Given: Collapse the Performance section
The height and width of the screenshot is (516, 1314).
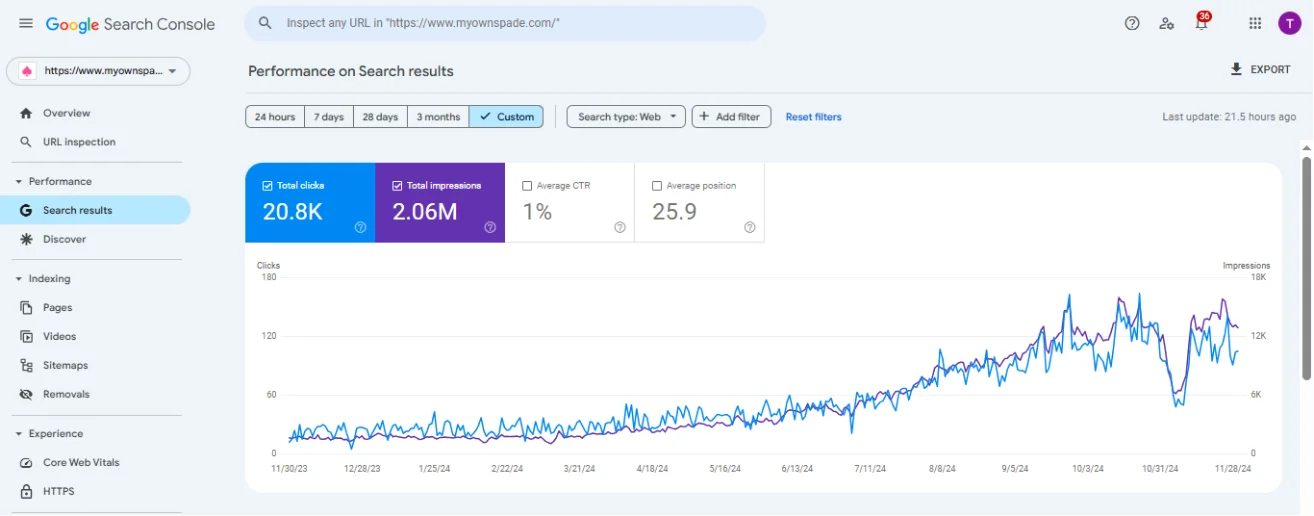Looking at the screenshot, I should pos(19,181).
